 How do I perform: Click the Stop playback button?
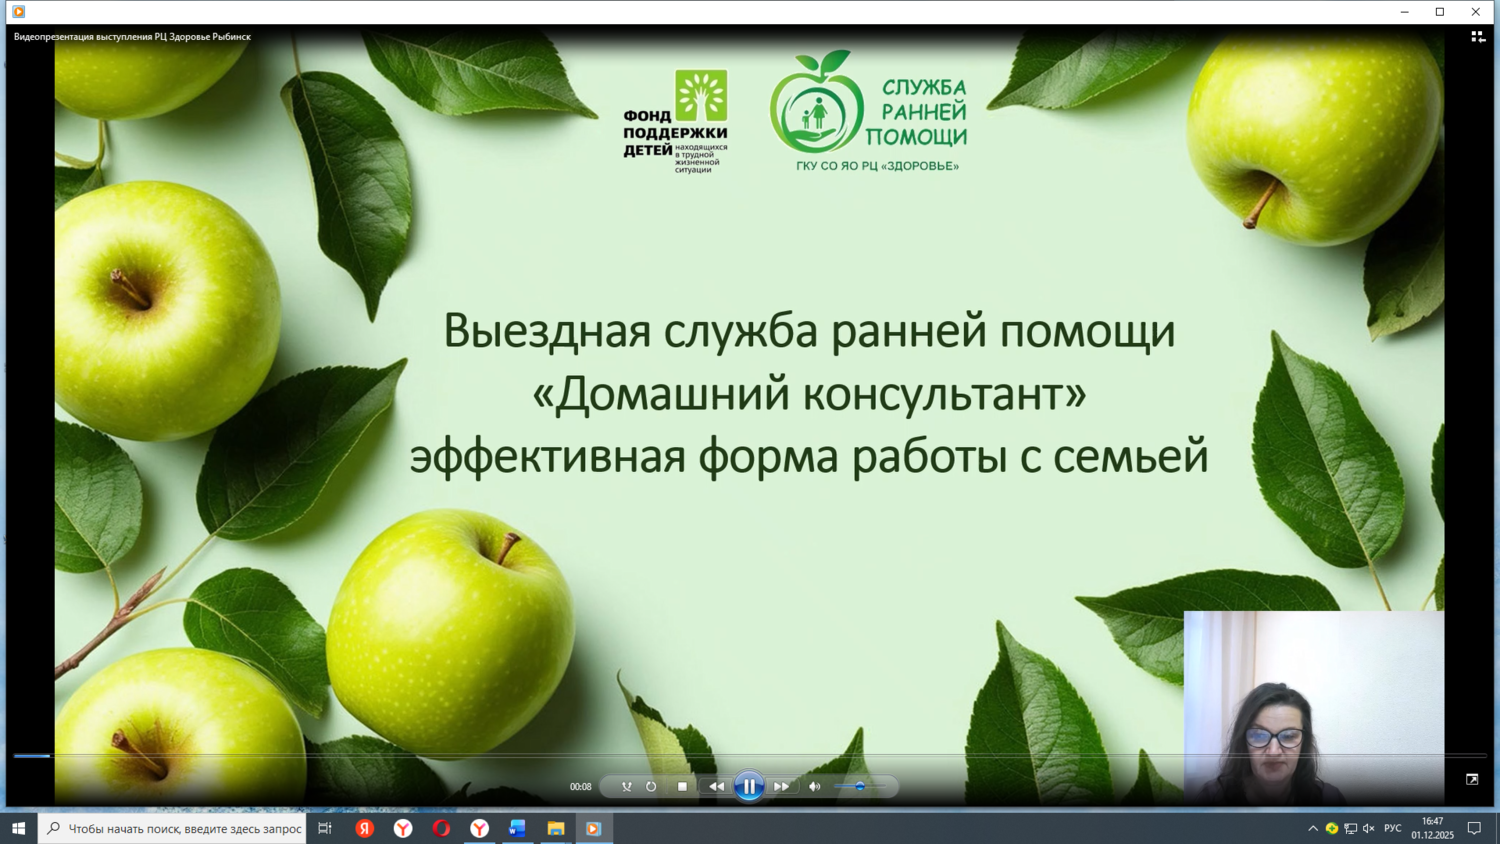682,787
